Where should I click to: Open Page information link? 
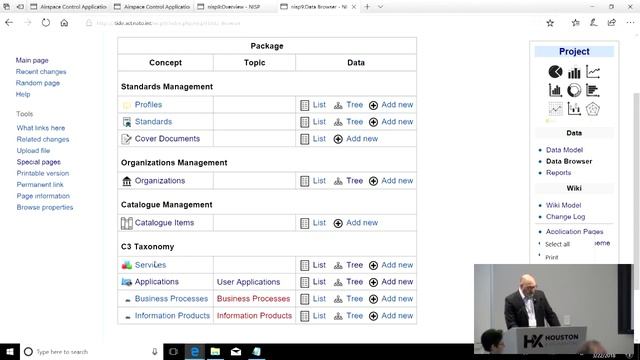click(x=43, y=196)
